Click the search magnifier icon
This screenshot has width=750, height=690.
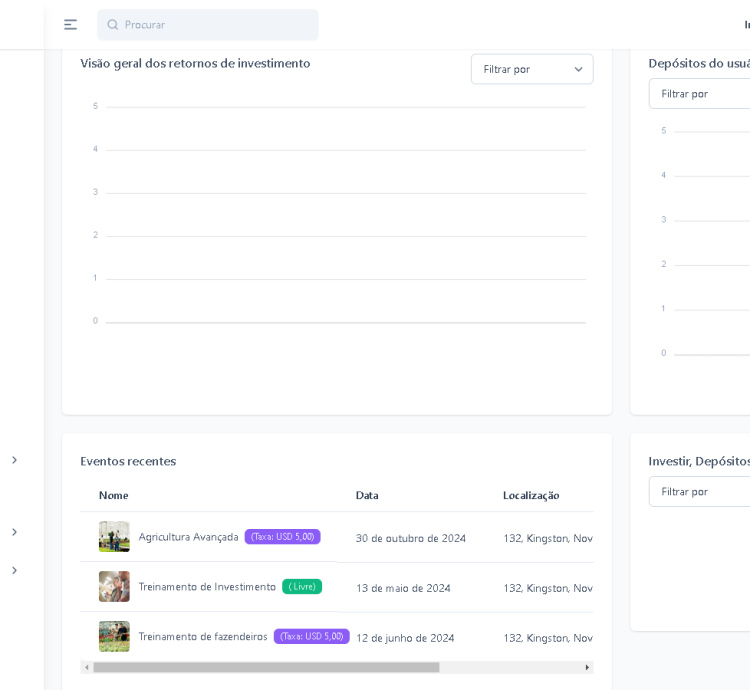[x=112, y=25]
